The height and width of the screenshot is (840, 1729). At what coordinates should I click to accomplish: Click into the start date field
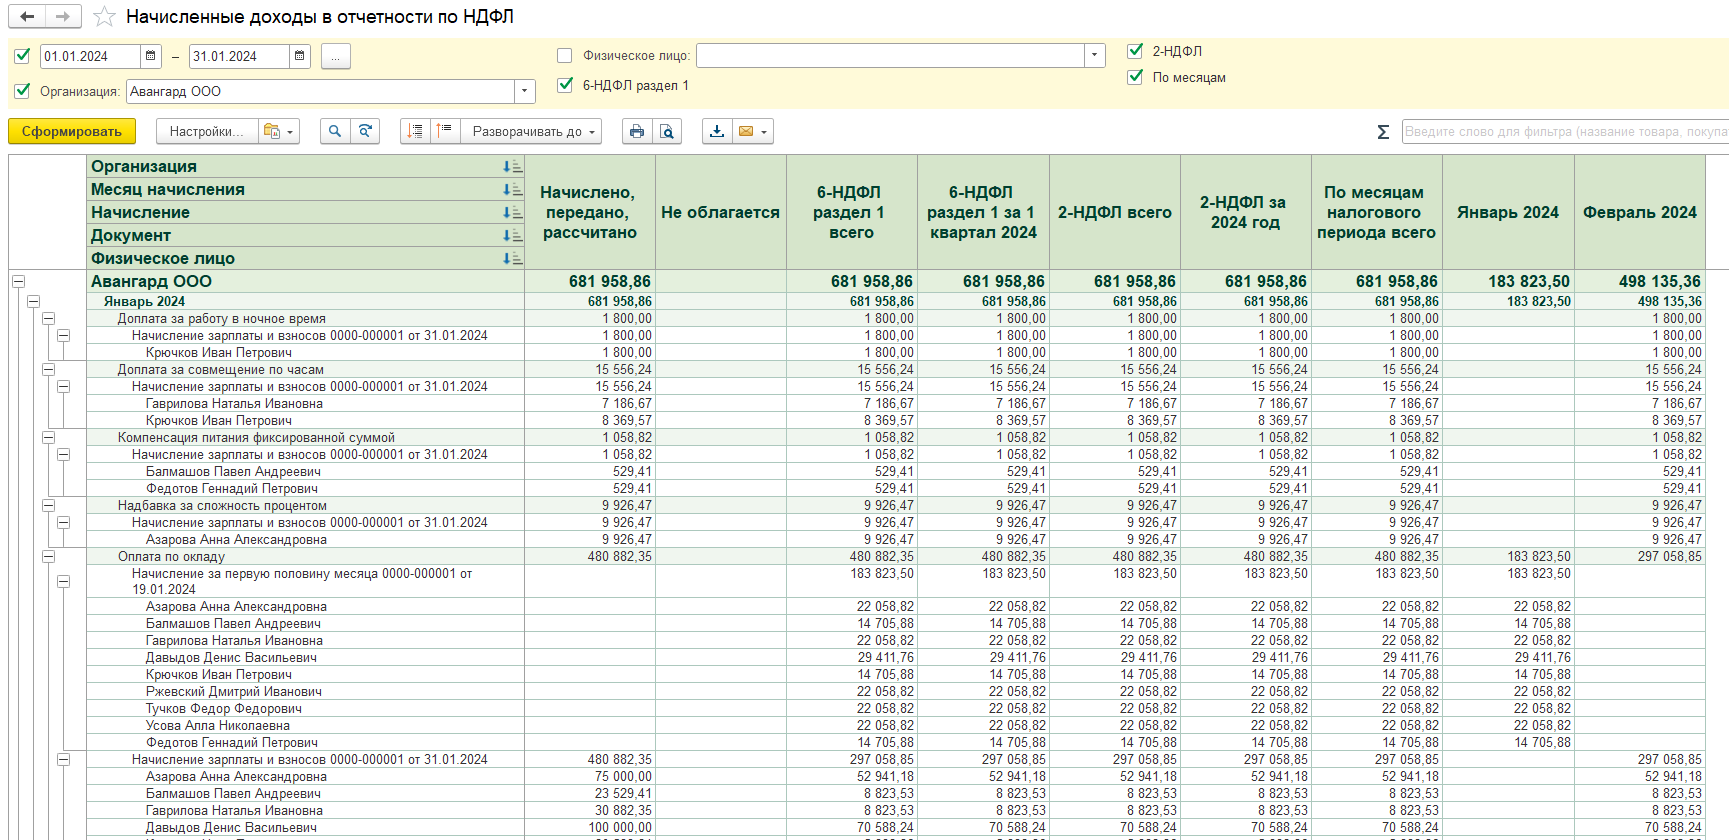coord(91,56)
